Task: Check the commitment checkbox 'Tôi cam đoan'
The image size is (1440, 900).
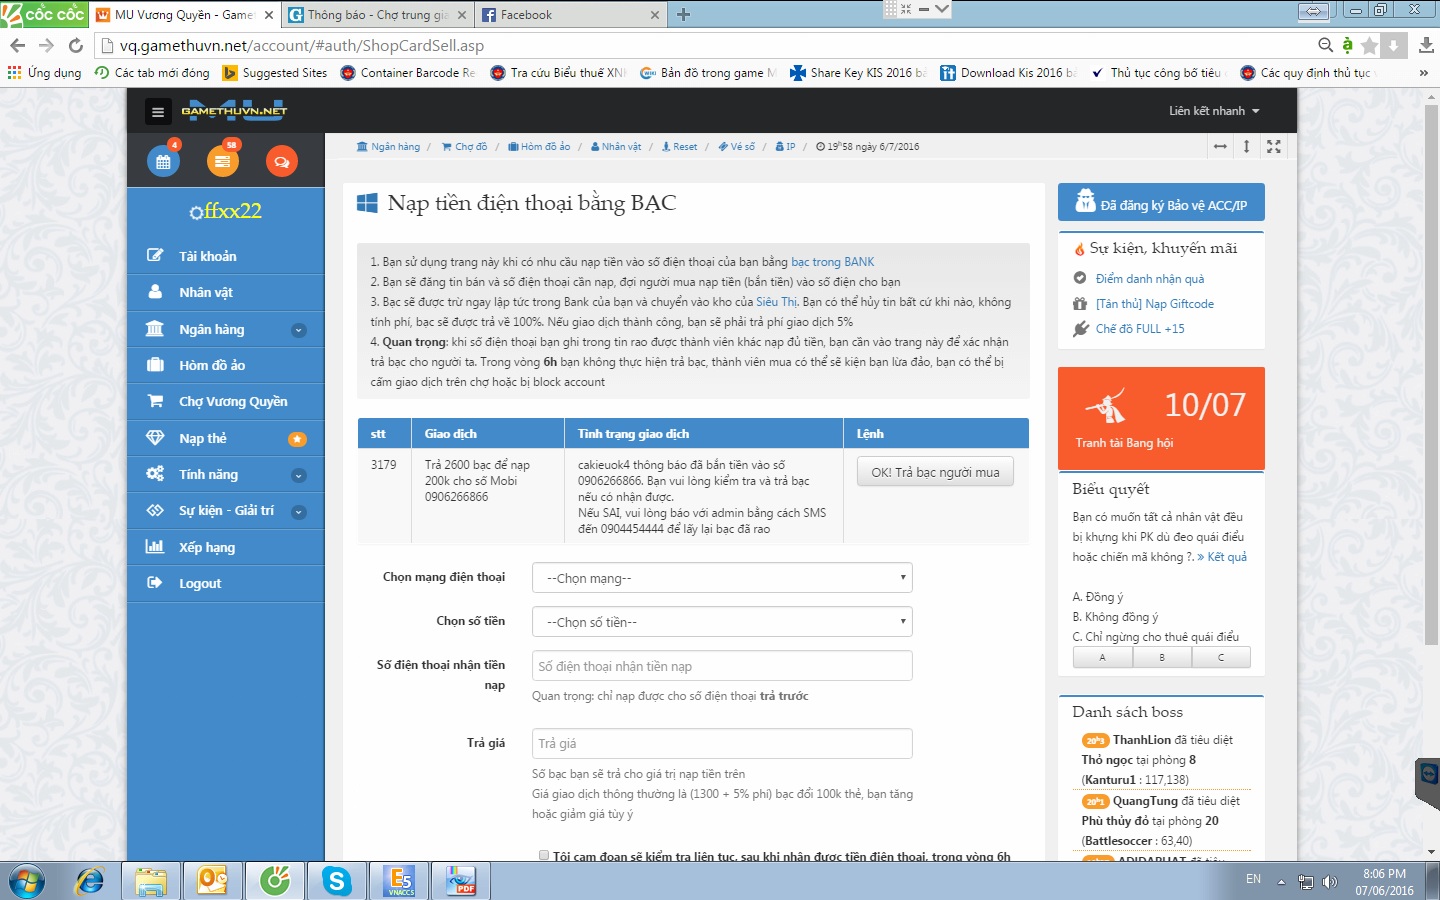Action: pos(544,855)
